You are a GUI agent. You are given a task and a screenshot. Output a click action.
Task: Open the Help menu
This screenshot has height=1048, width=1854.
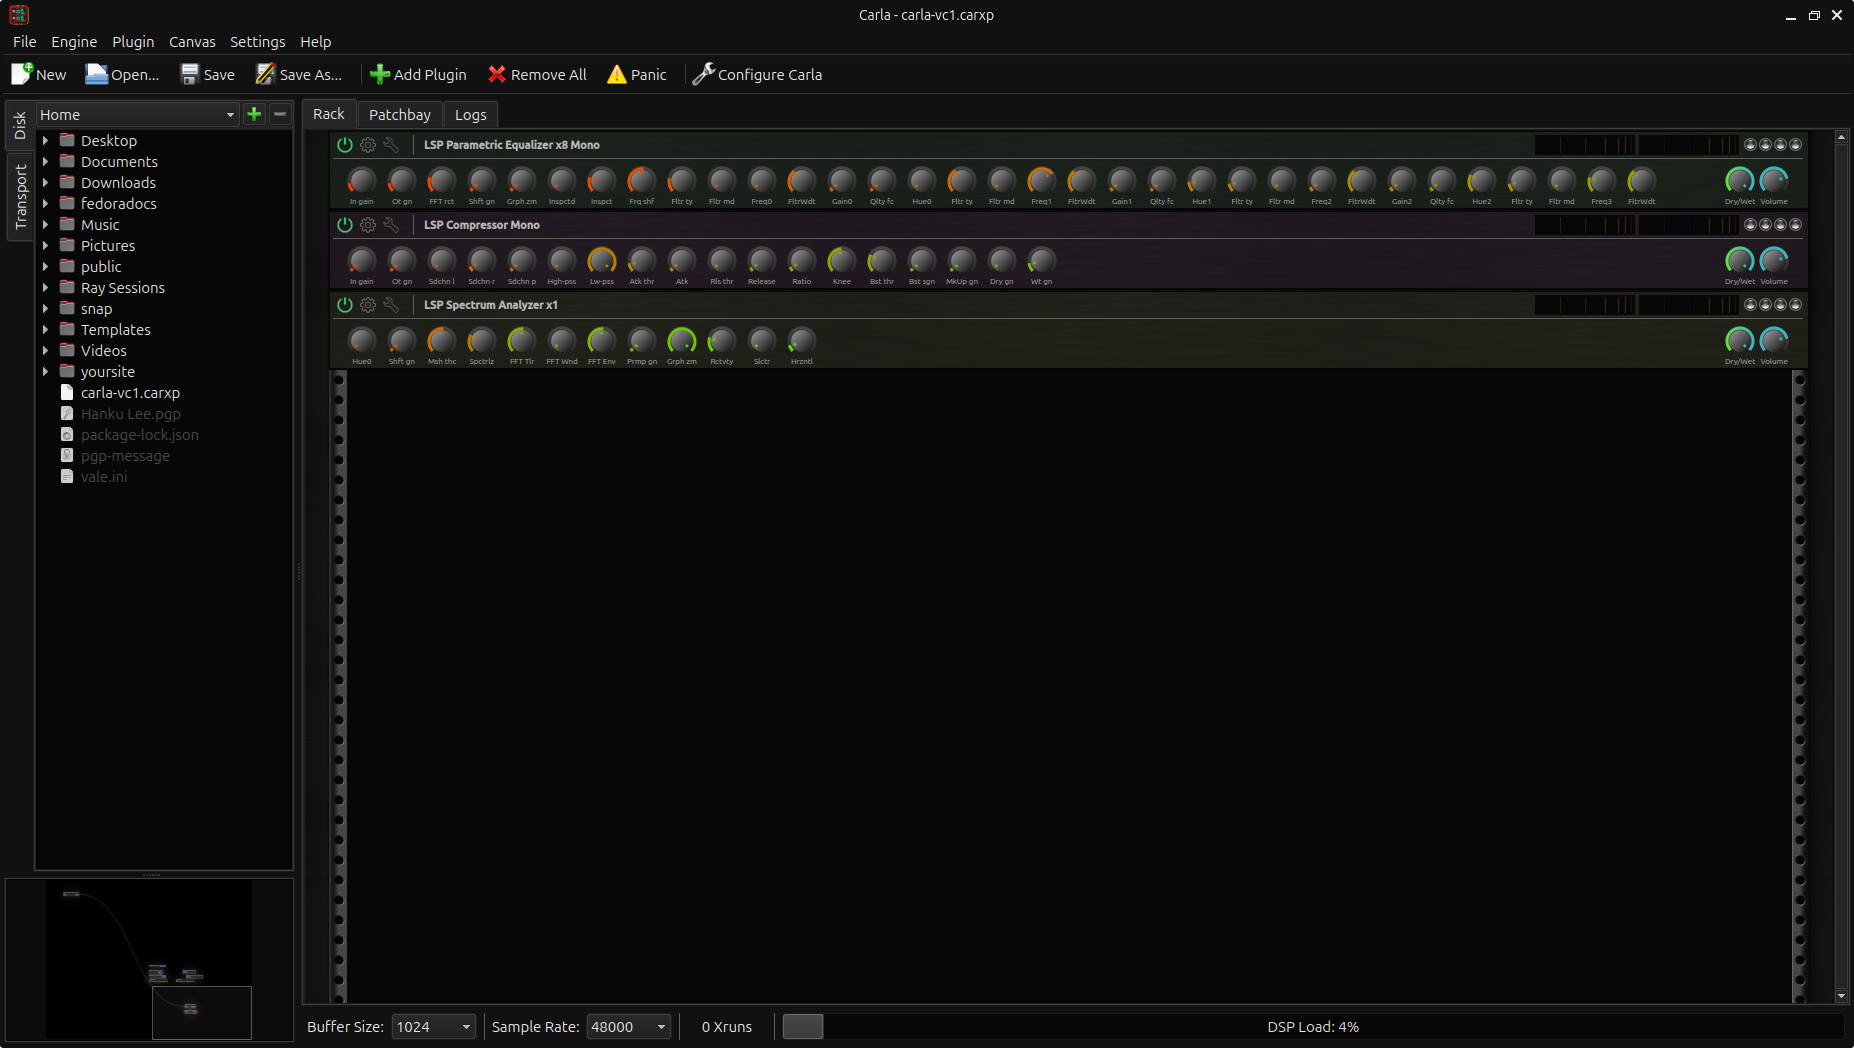tap(316, 42)
